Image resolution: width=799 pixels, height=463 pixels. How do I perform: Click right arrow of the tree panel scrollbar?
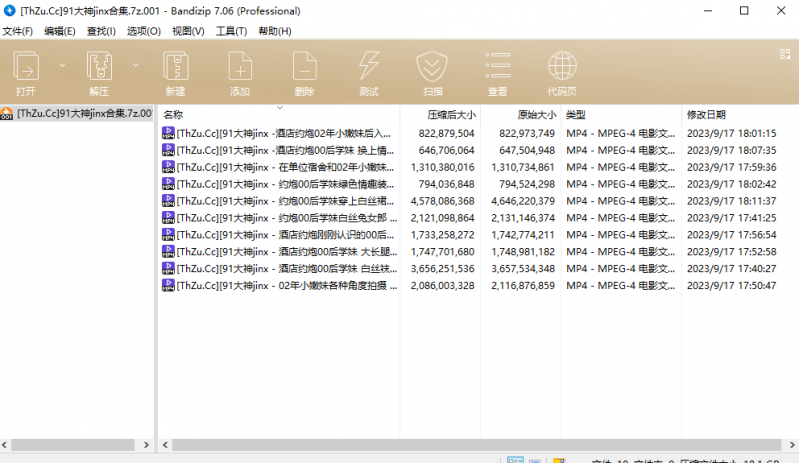(146, 445)
